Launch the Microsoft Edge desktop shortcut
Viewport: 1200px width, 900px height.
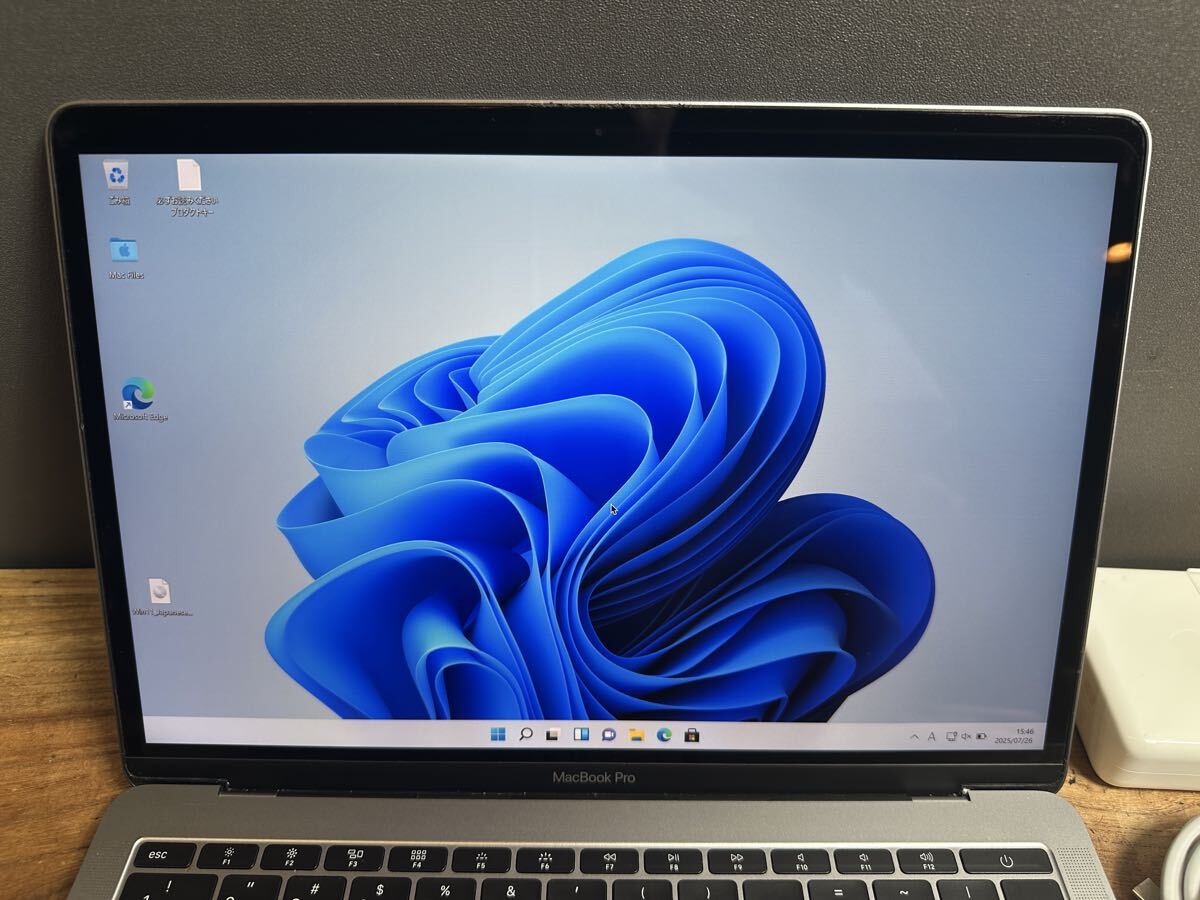(139, 398)
